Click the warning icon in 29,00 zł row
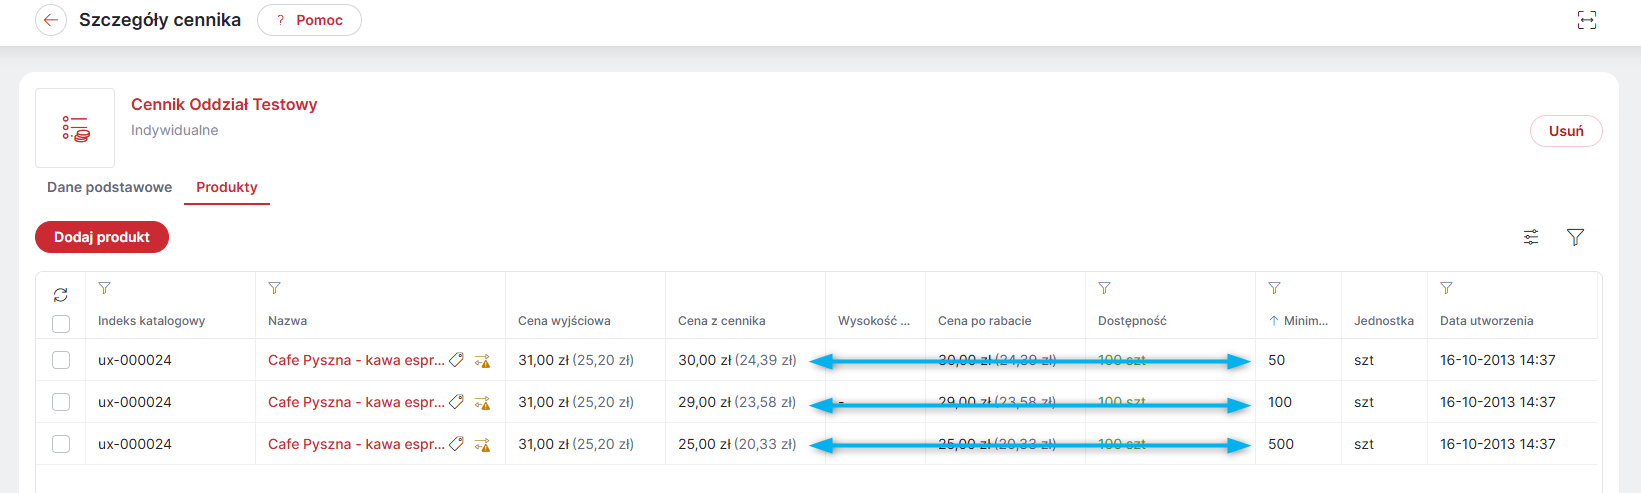Screen dimensions: 1641x493 click(483, 403)
